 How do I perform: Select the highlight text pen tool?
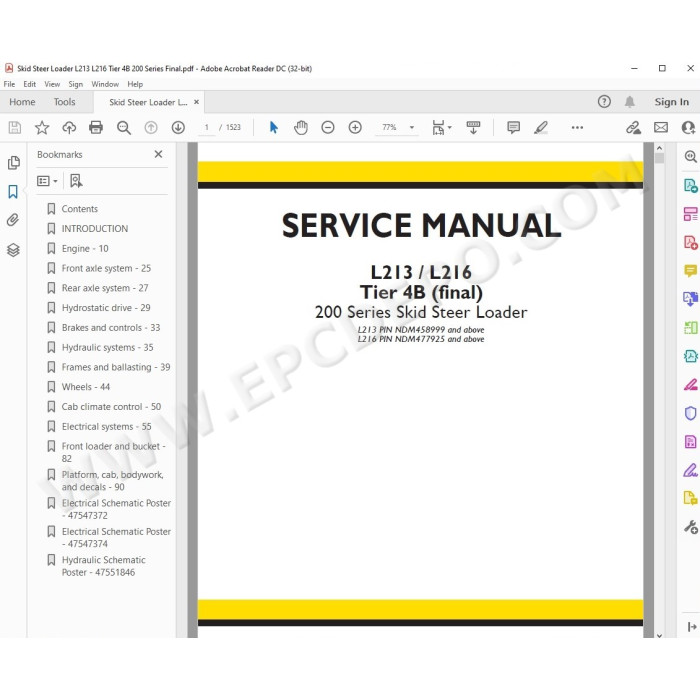point(541,128)
